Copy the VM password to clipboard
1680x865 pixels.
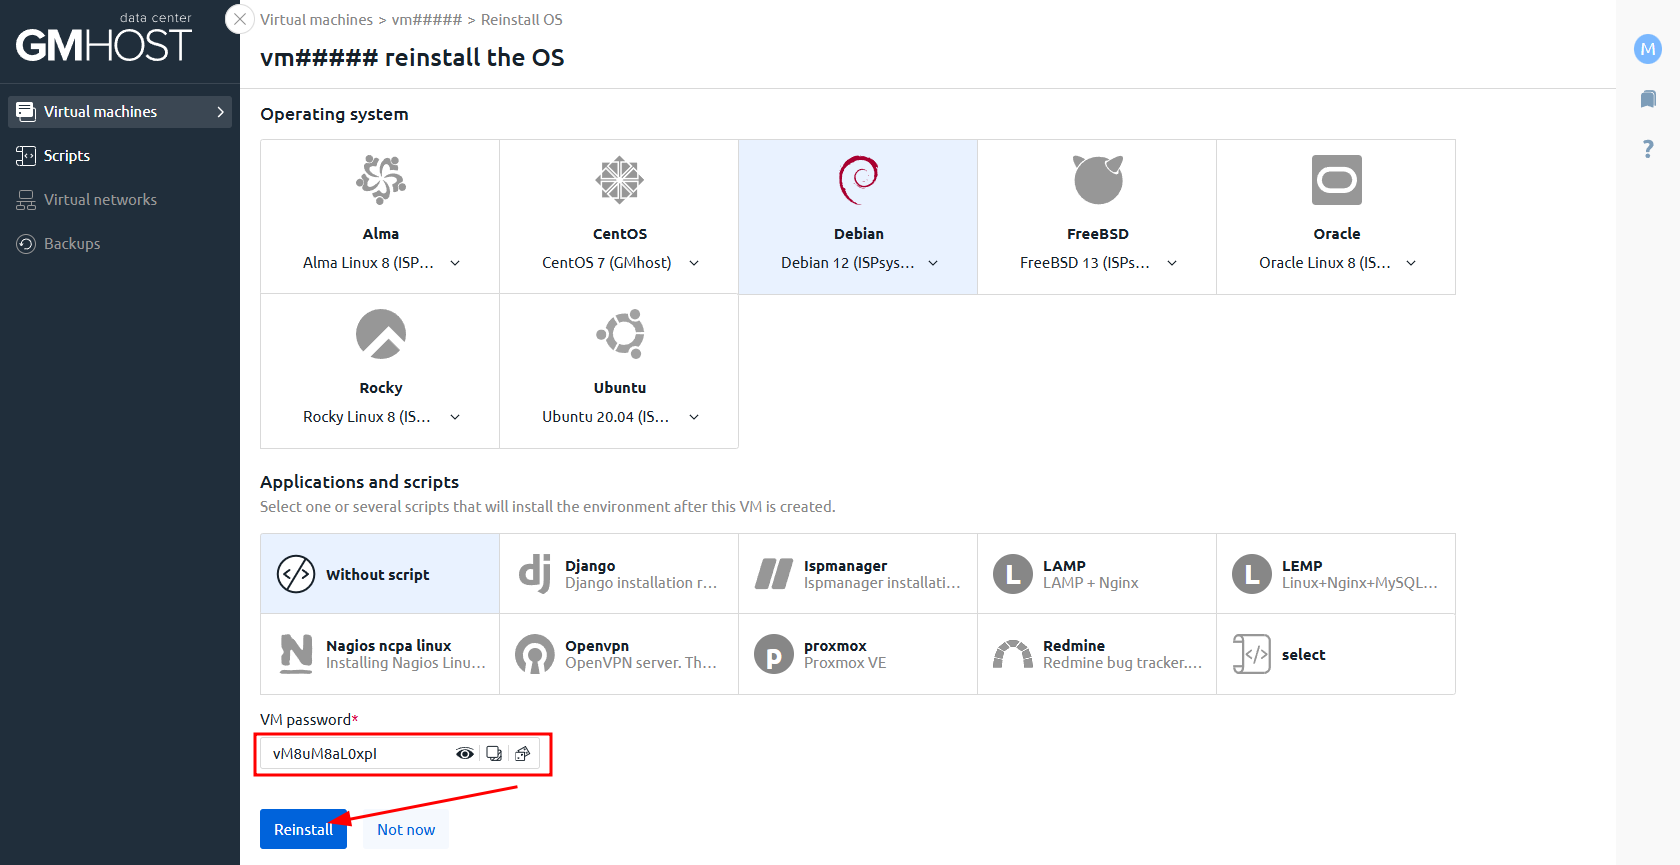pos(494,754)
